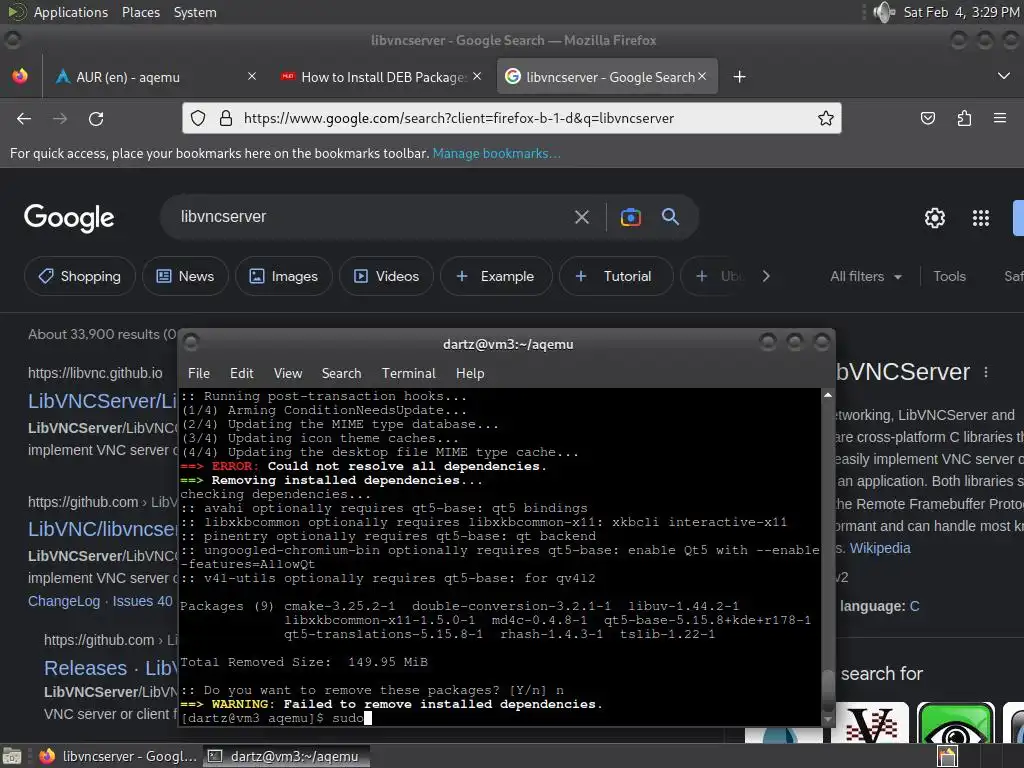Open the Issues 40 sublink
This screenshot has width=1024, height=768.
coord(142,601)
